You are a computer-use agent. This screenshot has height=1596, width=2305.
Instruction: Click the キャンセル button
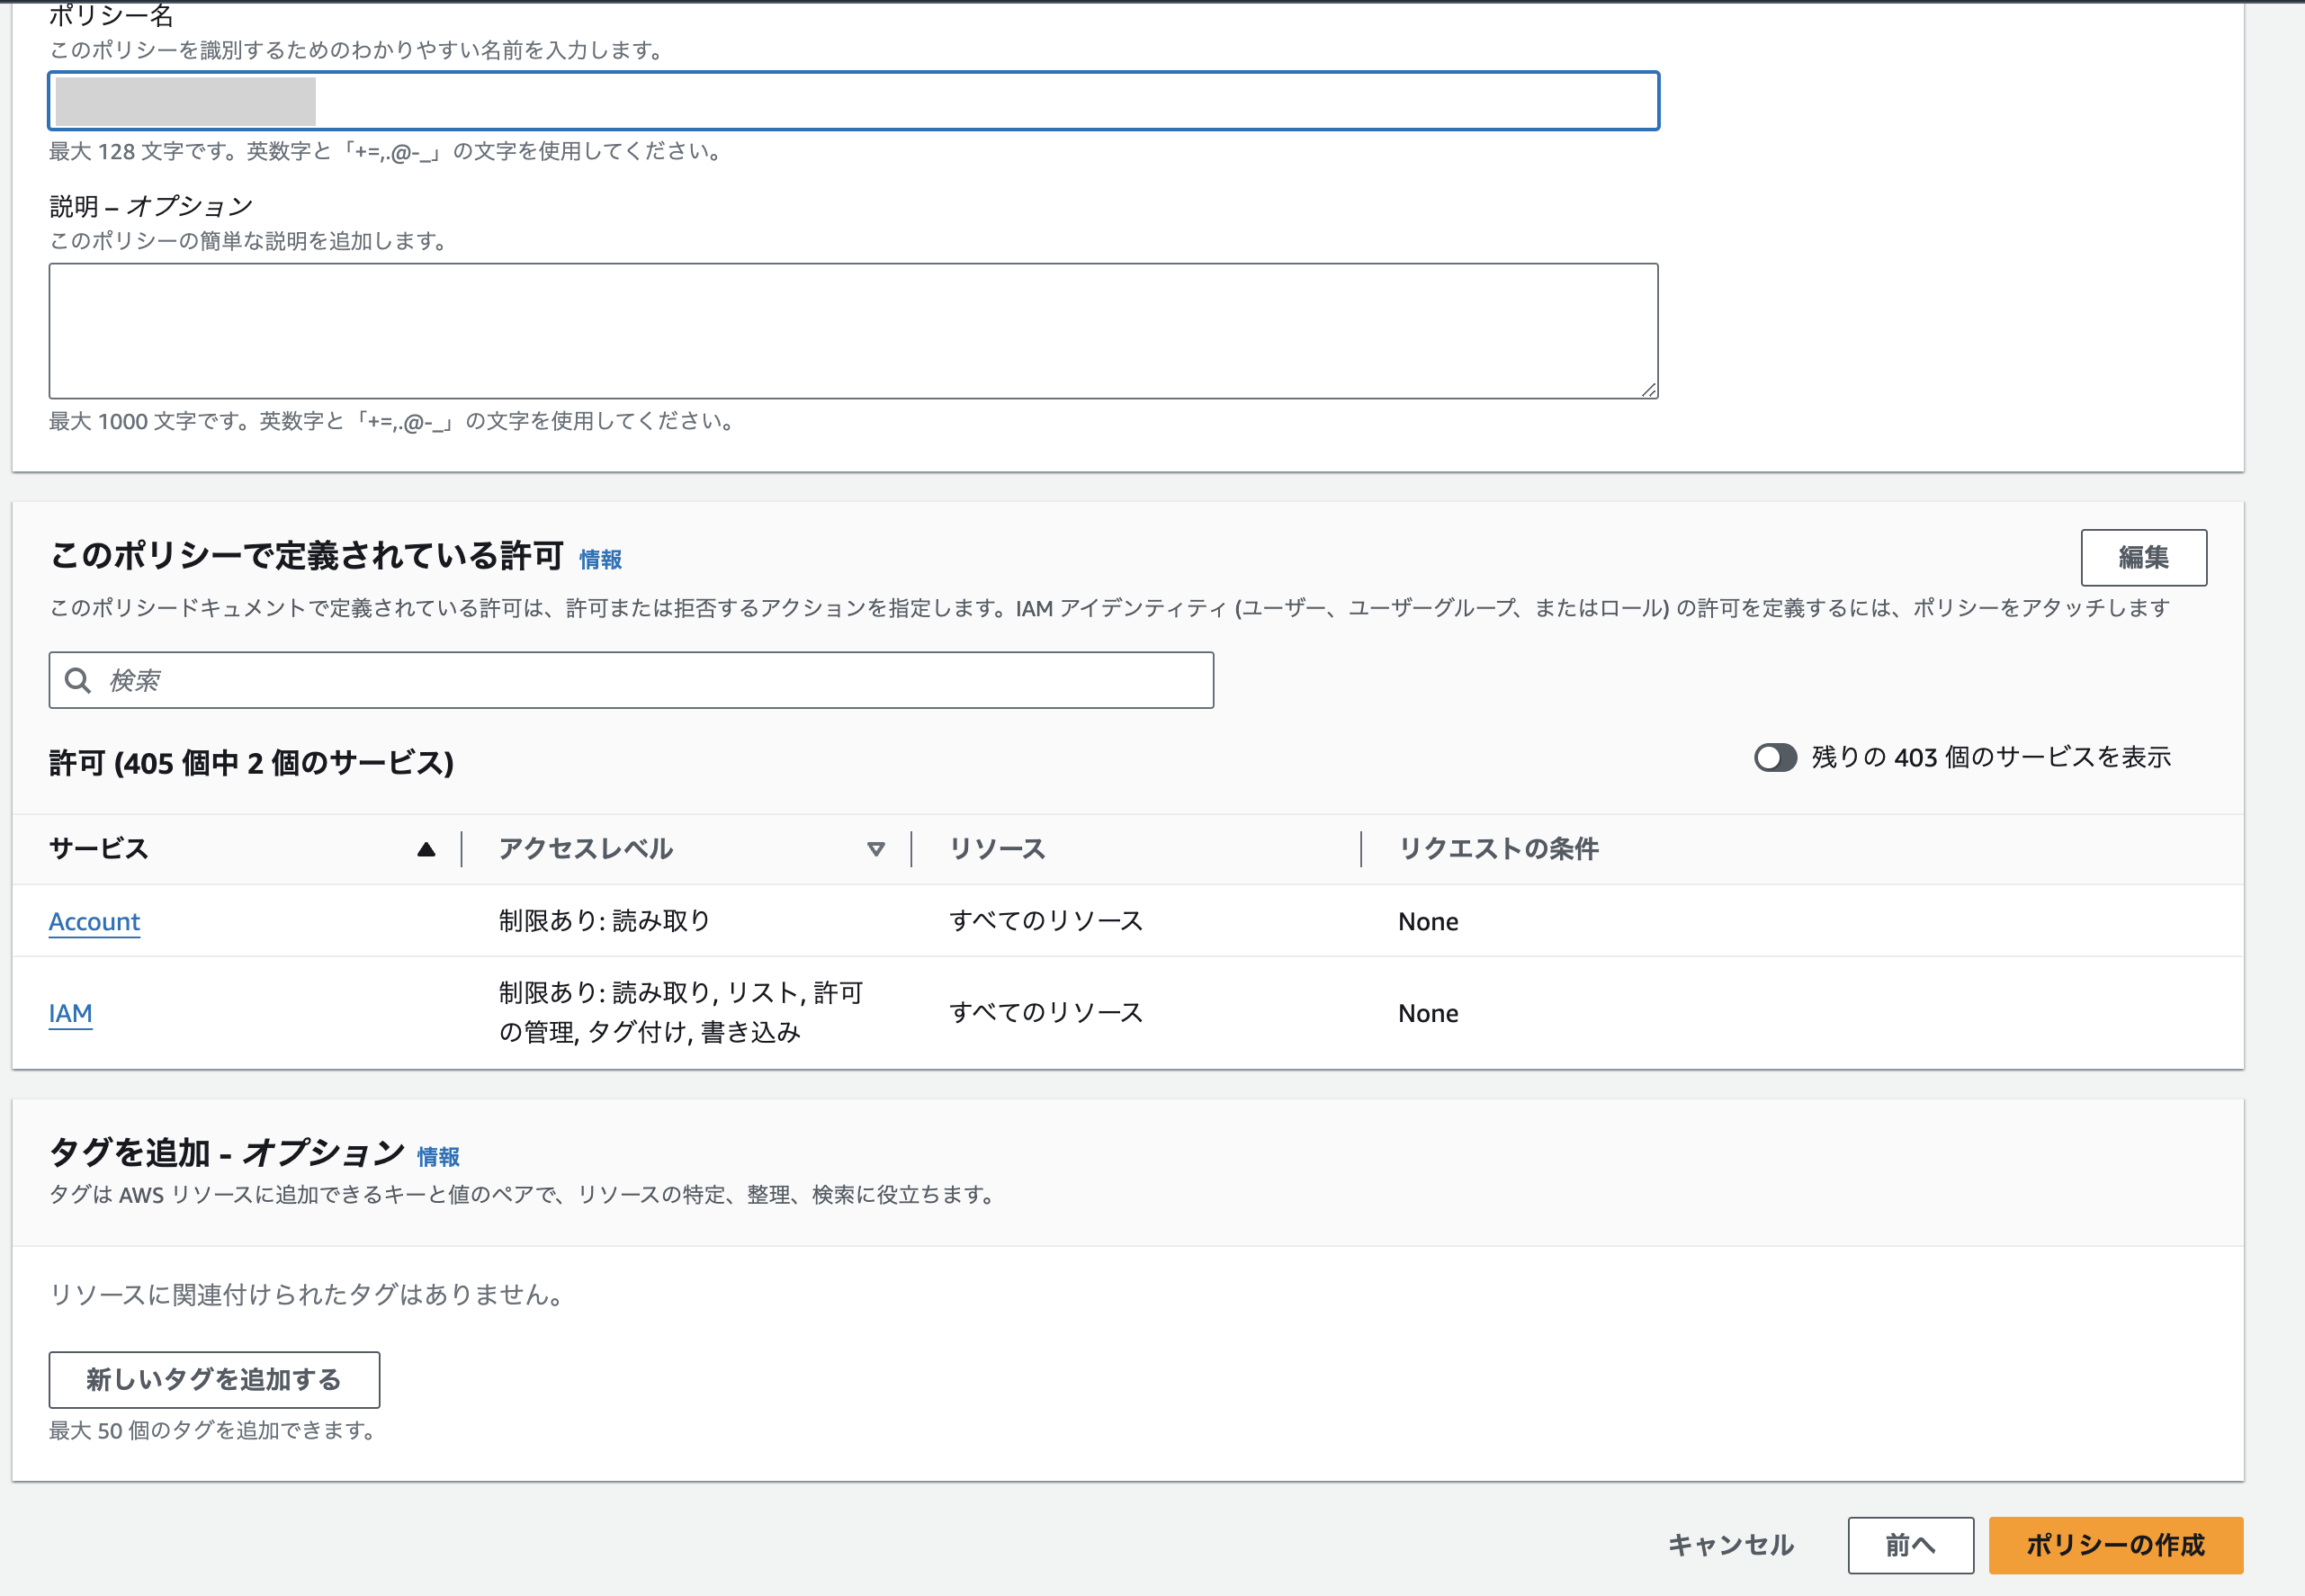(x=1730, y=1546)
